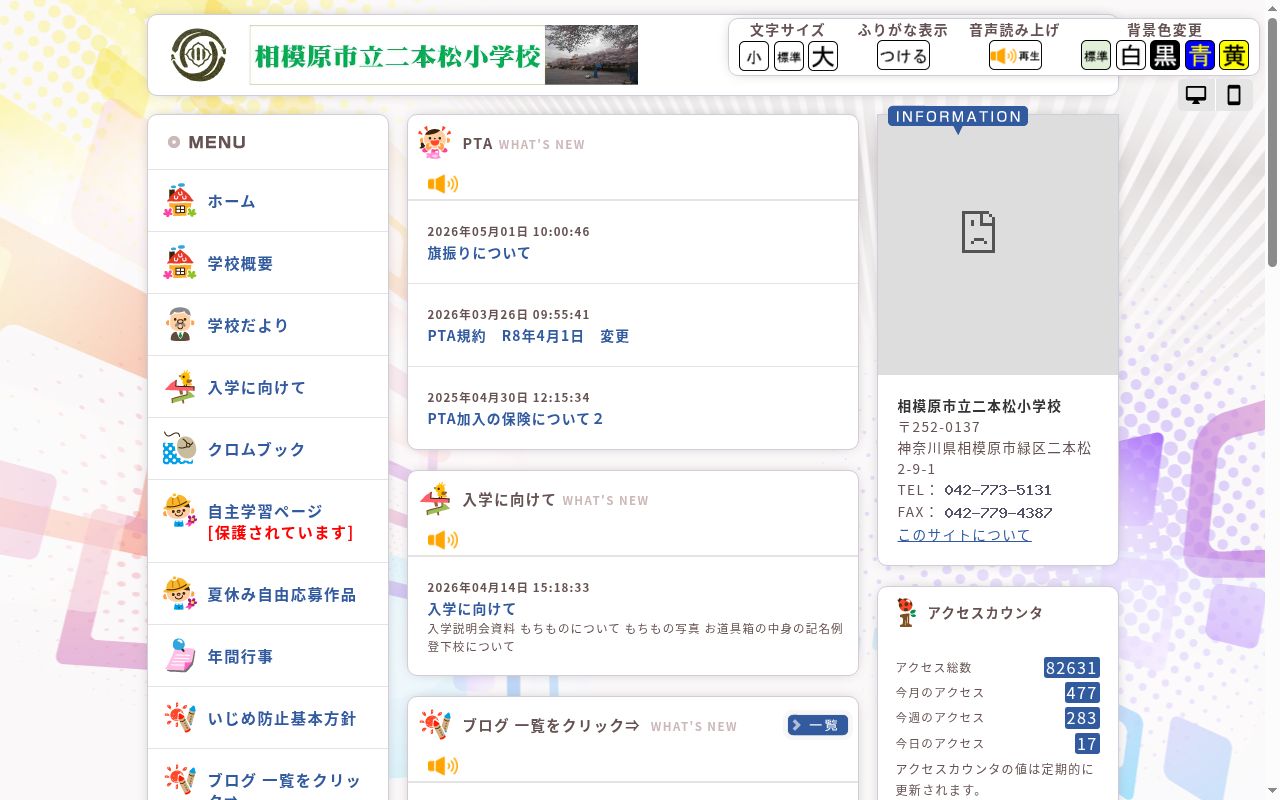This screenshot has width=1280, height=800.
Task: Click the アクセスカウンタ flower icon
Action: (x=906, y=612)
